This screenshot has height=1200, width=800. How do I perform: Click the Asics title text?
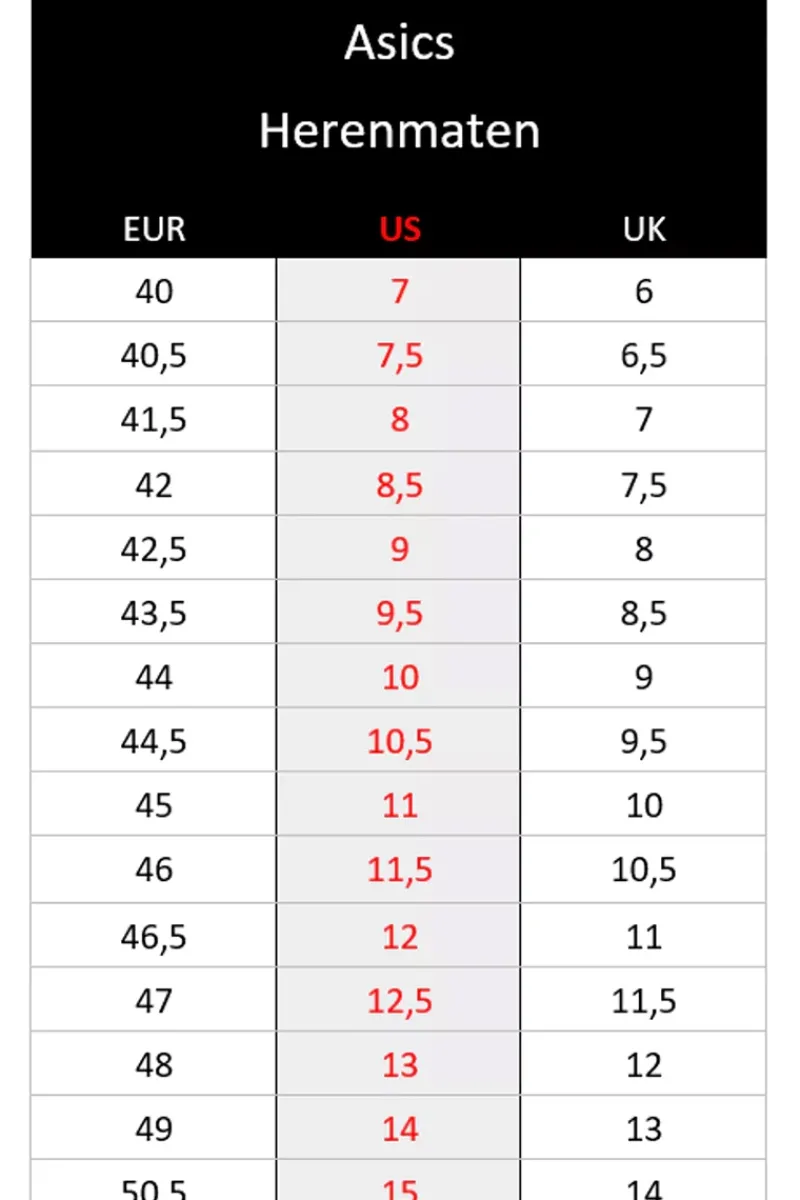pos(400,43)
